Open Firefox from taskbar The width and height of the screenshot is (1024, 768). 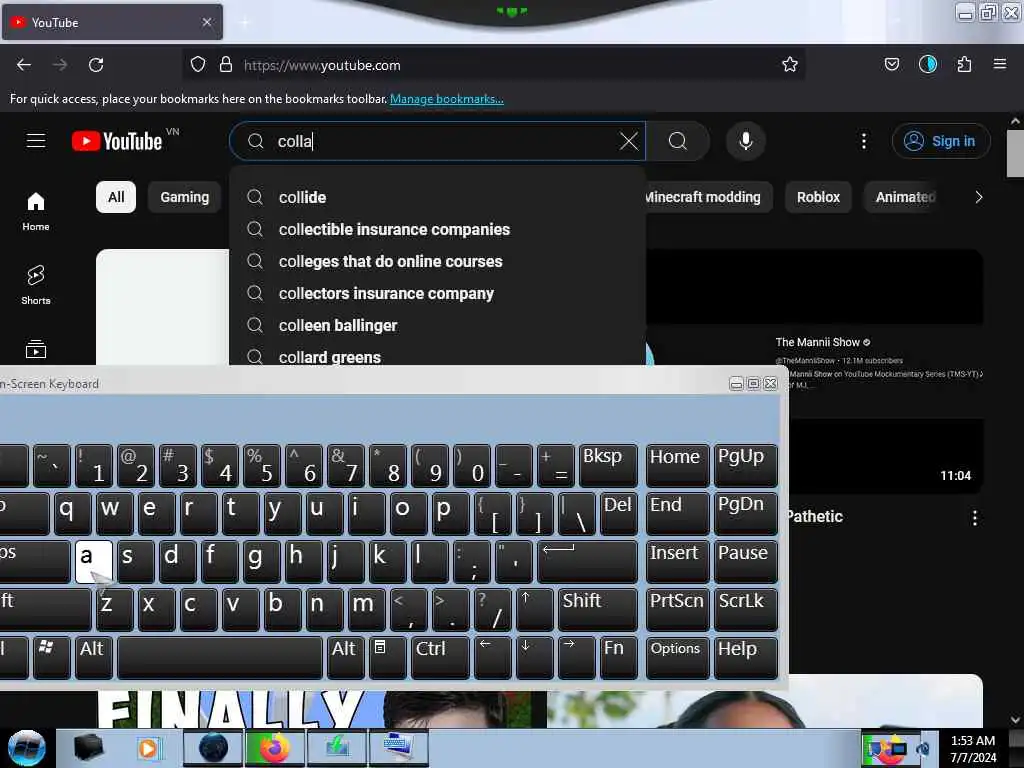pyautogui.click(x=274, y=748)
